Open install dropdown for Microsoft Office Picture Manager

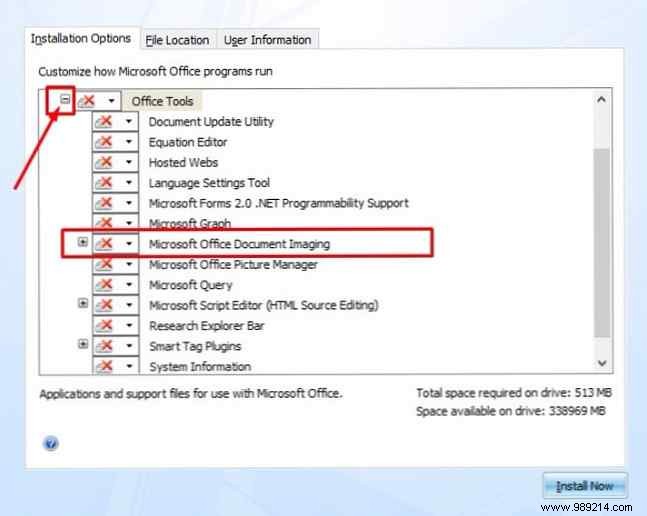129,264
